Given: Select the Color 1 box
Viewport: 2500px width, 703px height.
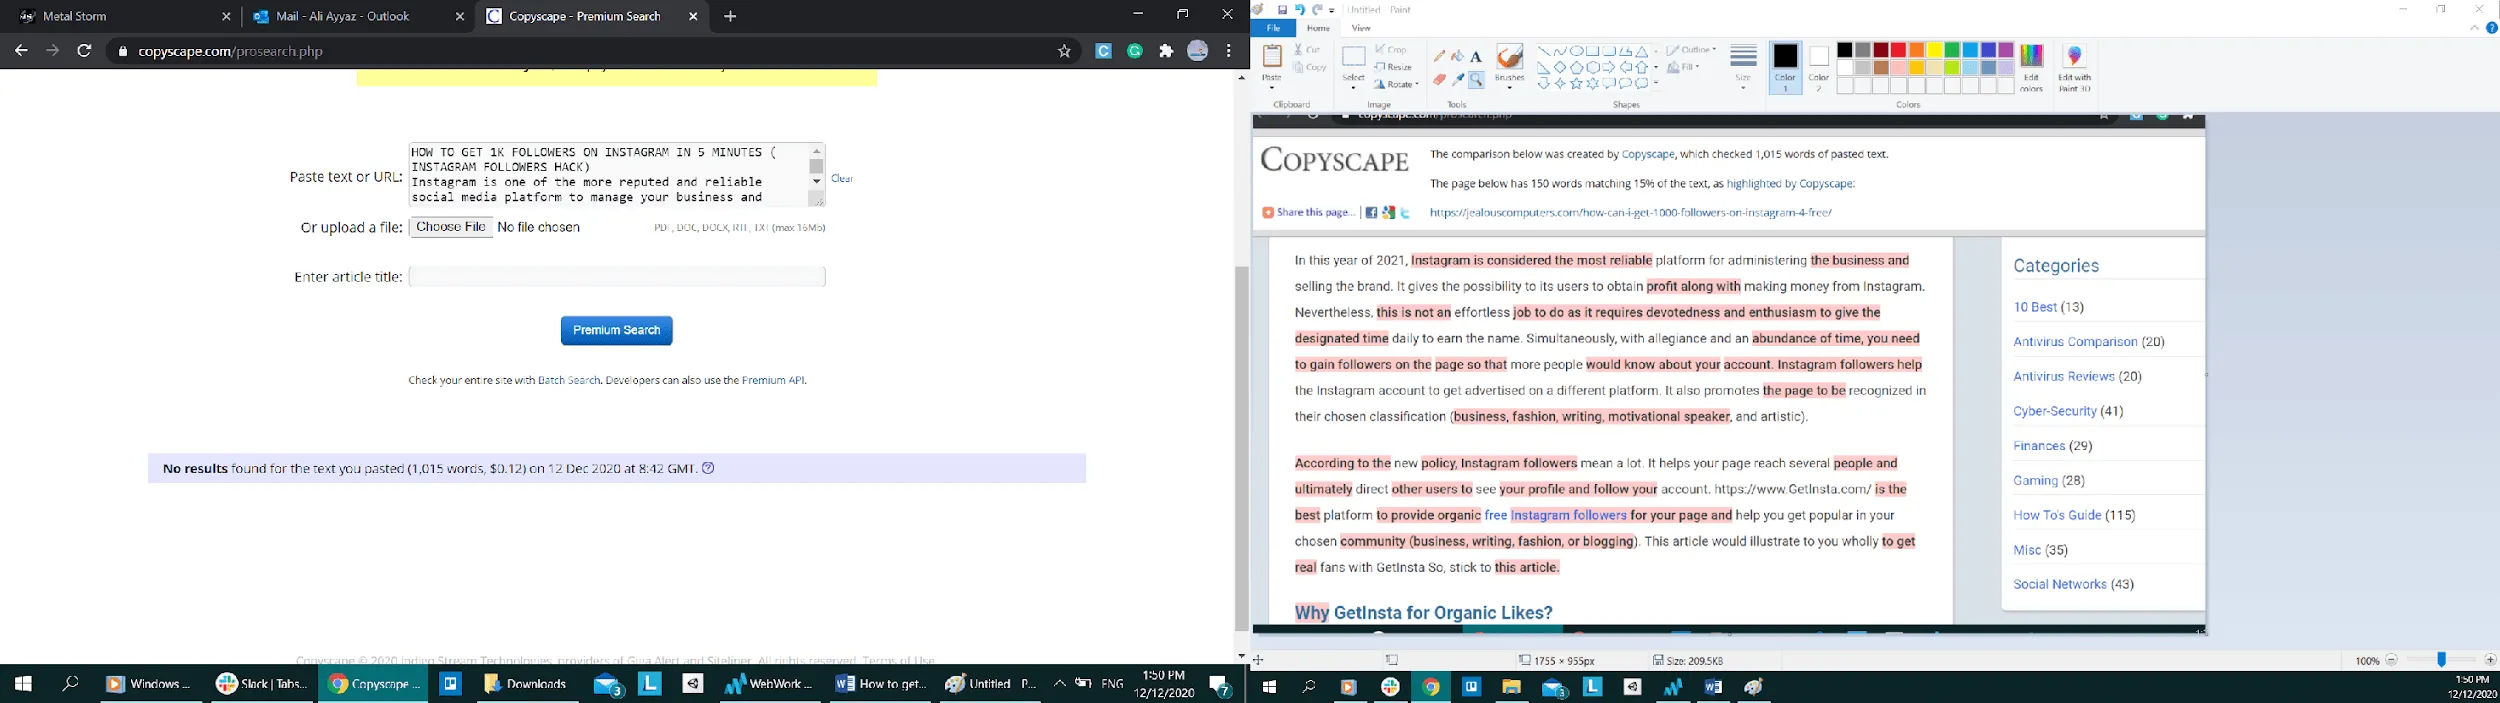Looking at the screenshot, I should (x=1785, y=68).
